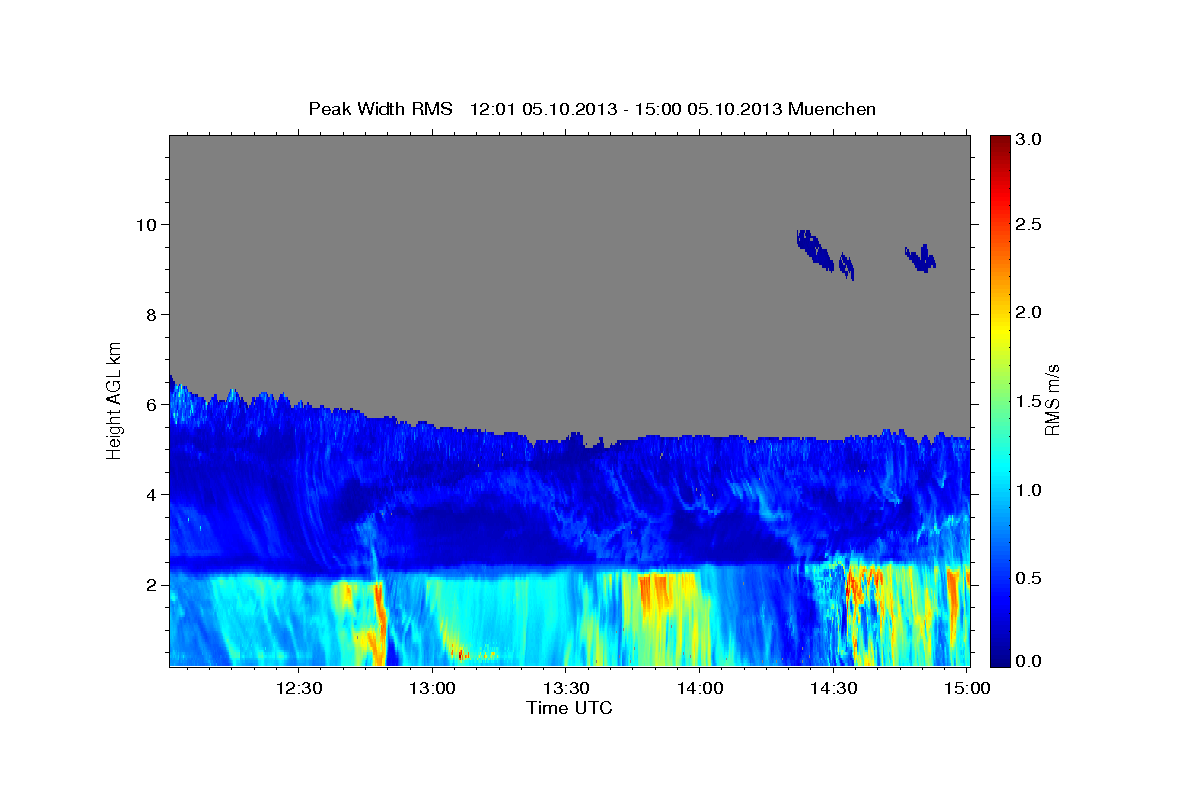Click the 14:30 time tick label
Viewport: 1200px width, 800px height.
coord(833,688)
